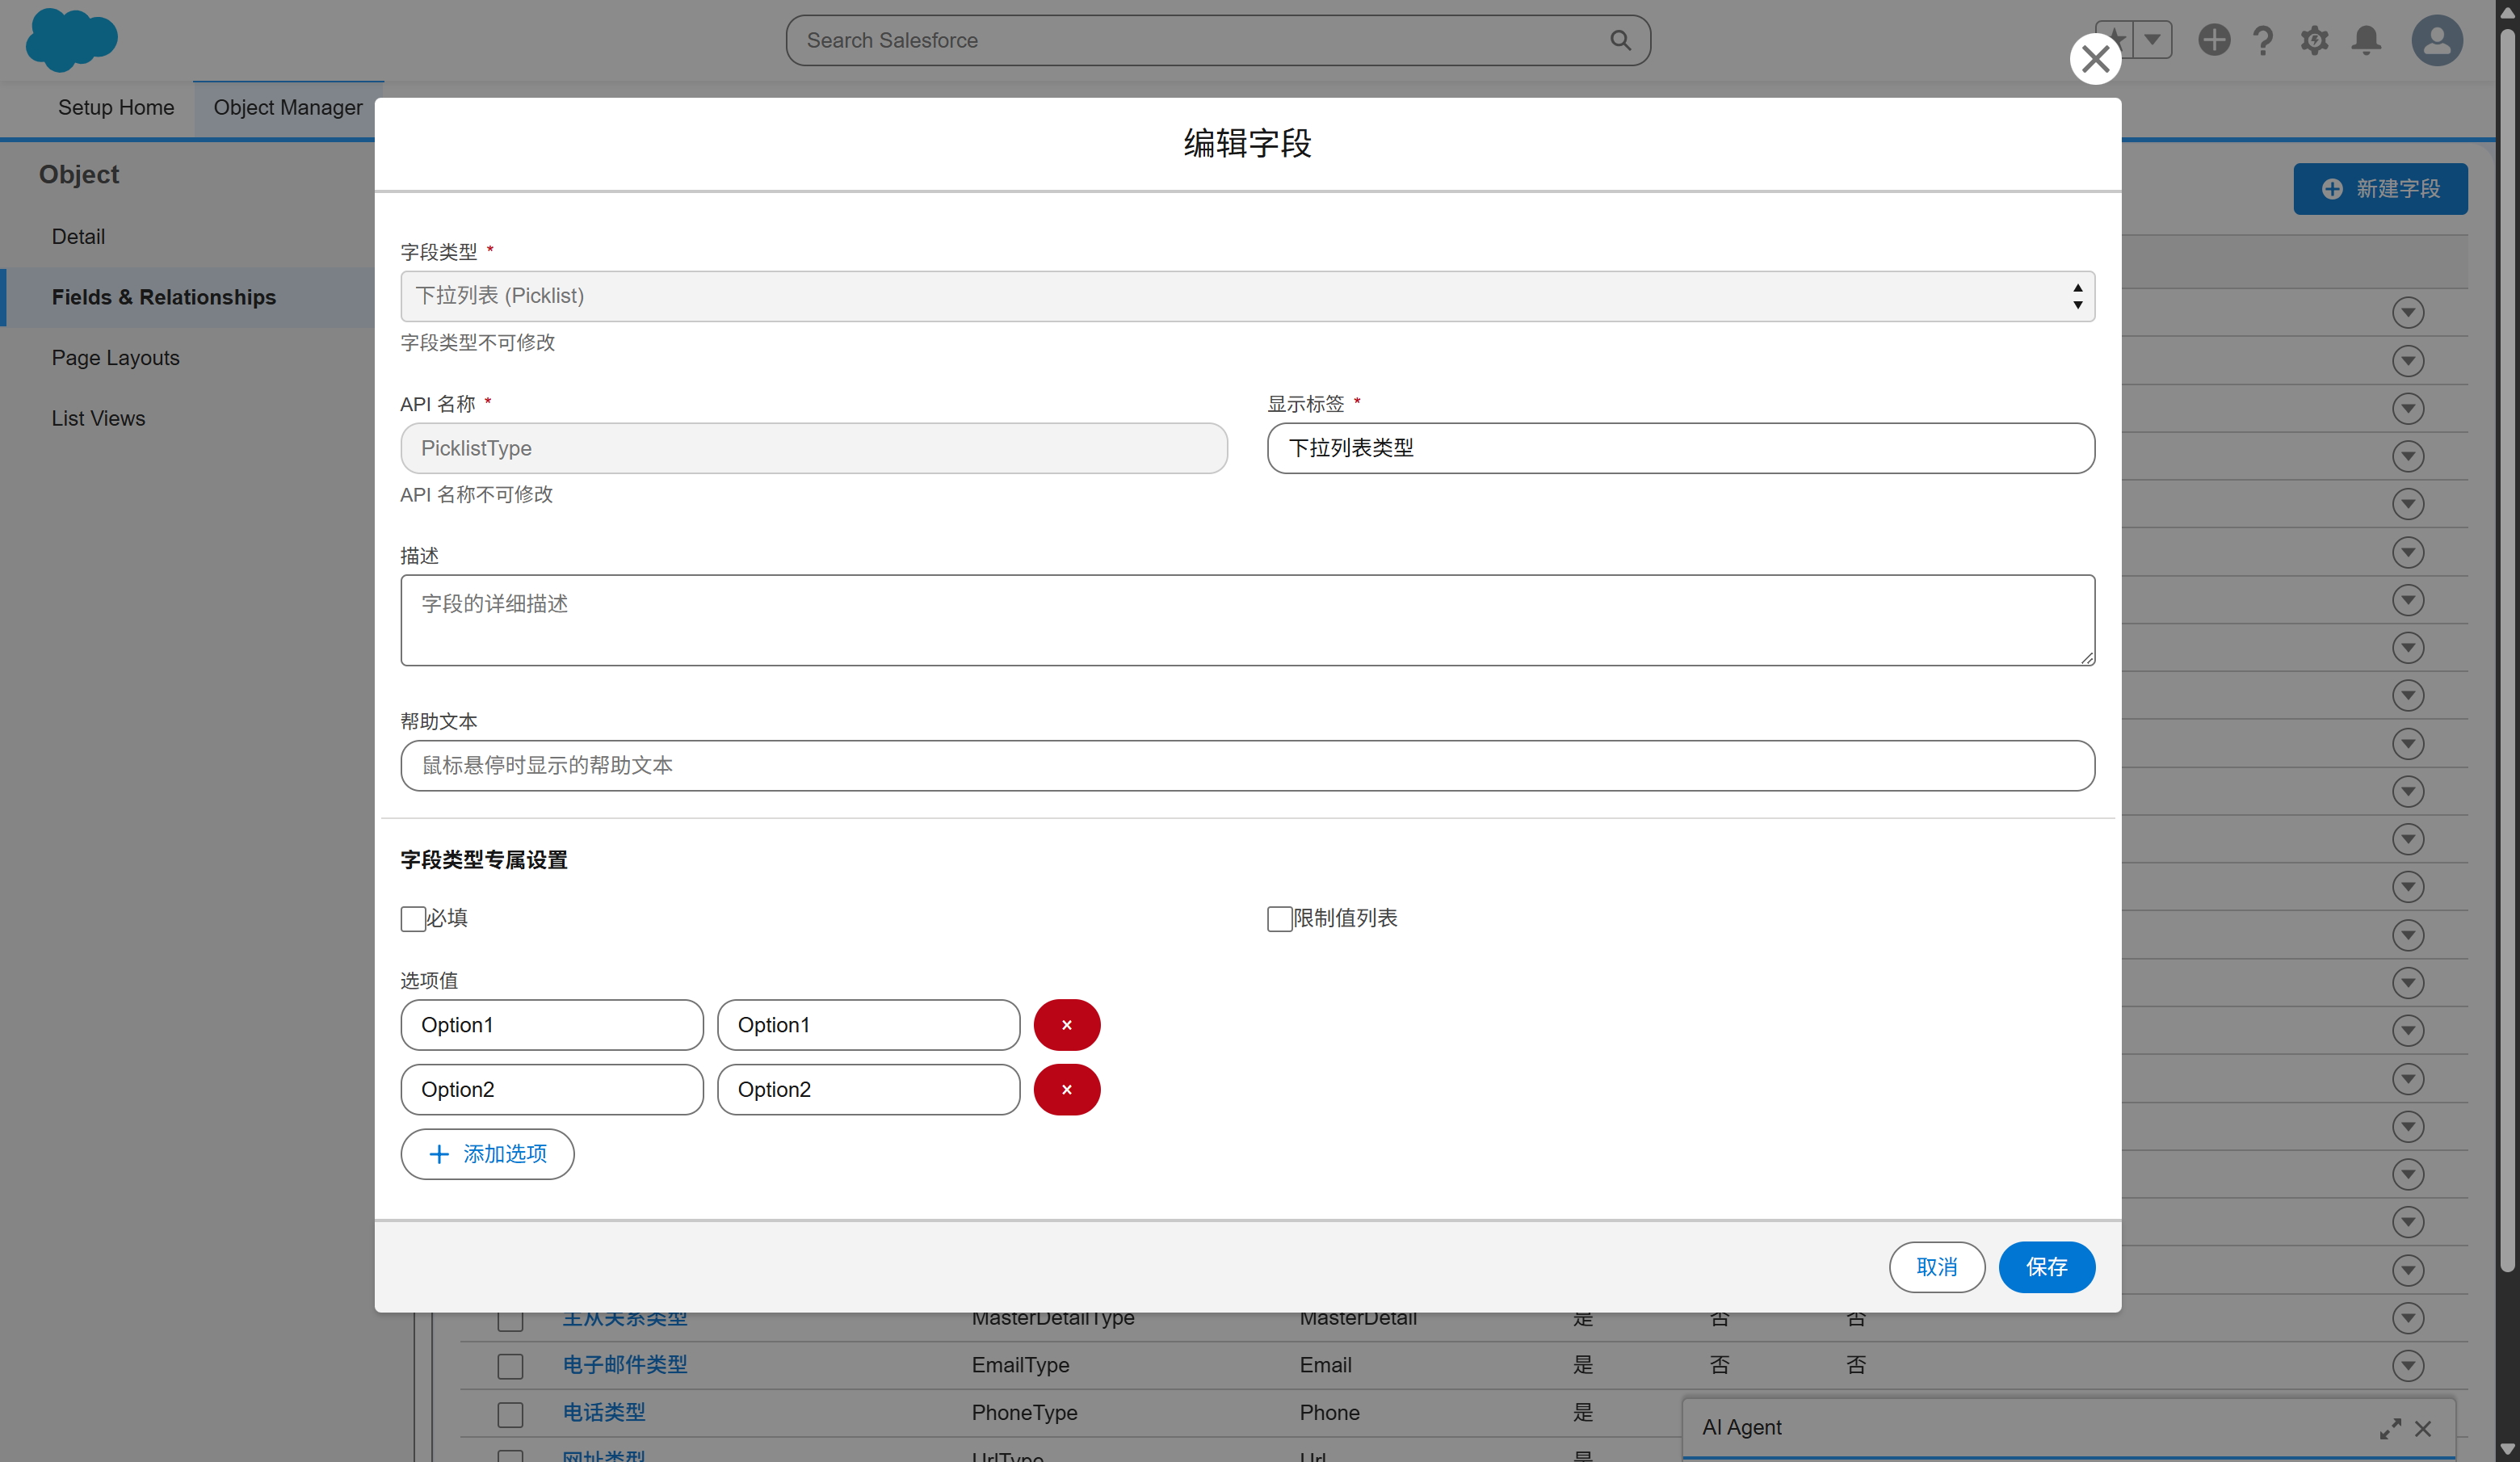
Task: Click the 保存 button
Action: (2046, 1267)
